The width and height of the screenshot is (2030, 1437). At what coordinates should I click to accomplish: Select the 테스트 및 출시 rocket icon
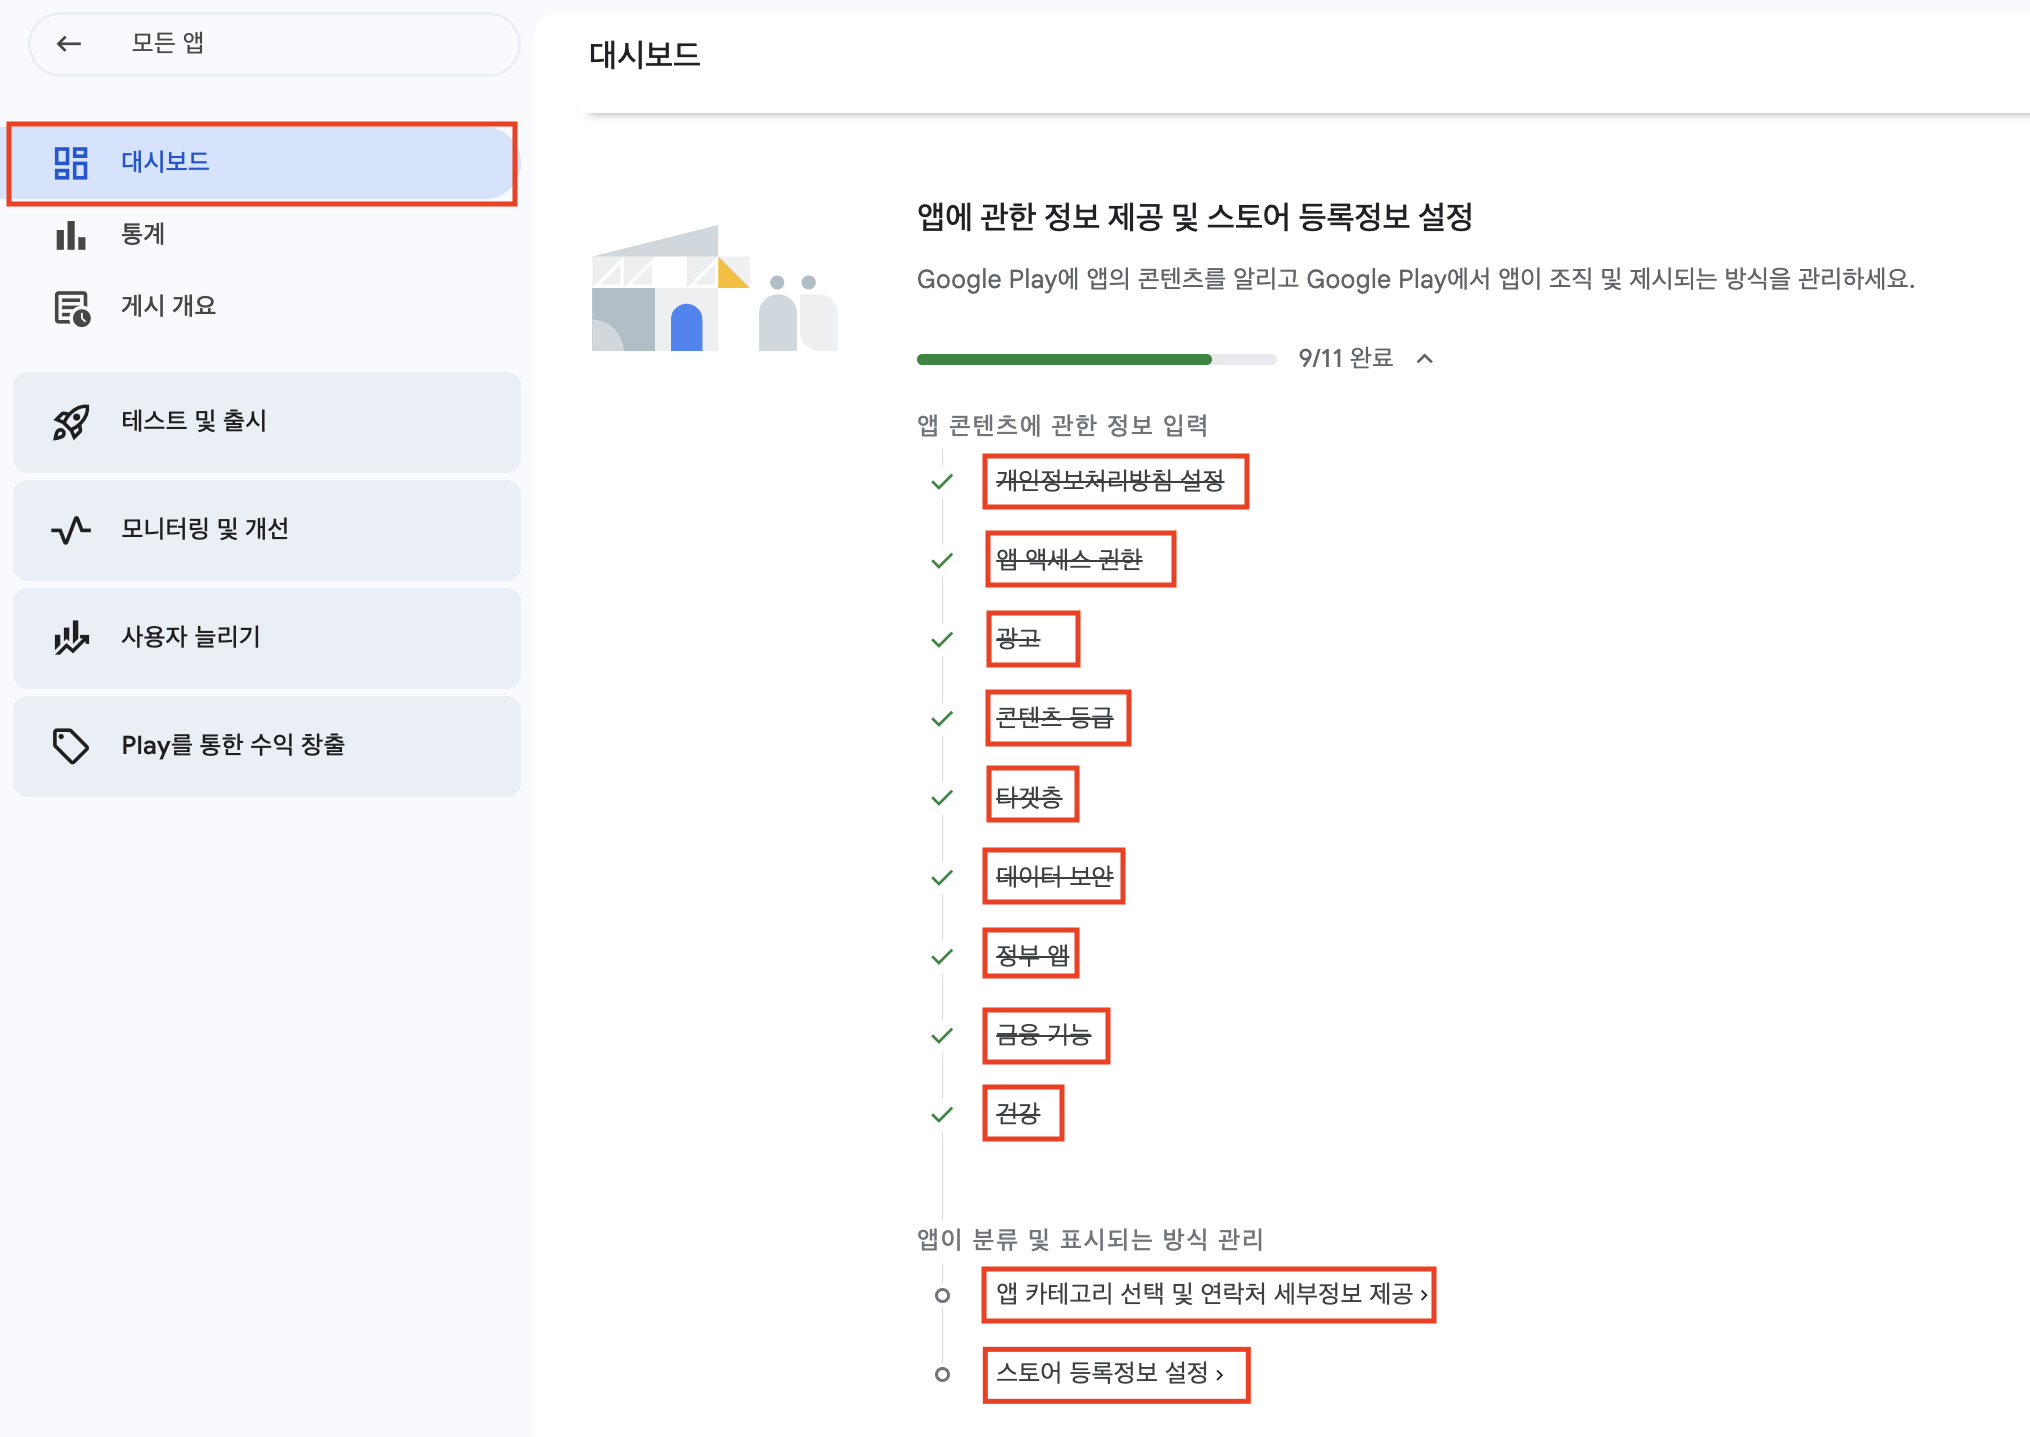[x=69, y=422]
